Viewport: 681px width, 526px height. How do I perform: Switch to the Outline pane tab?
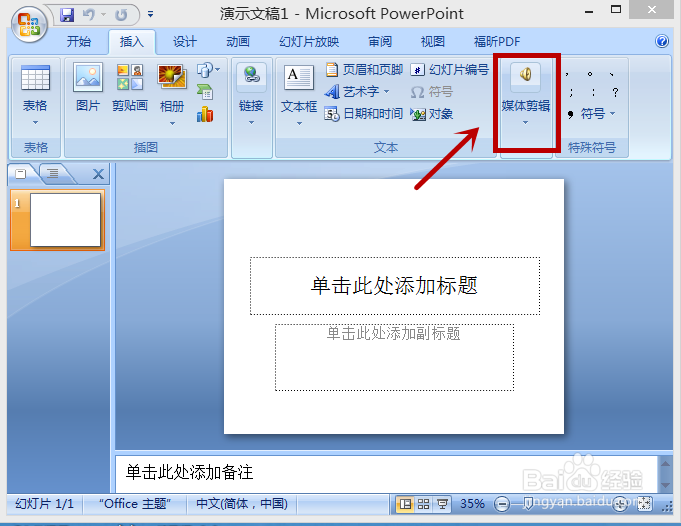[x=53, y=174]
